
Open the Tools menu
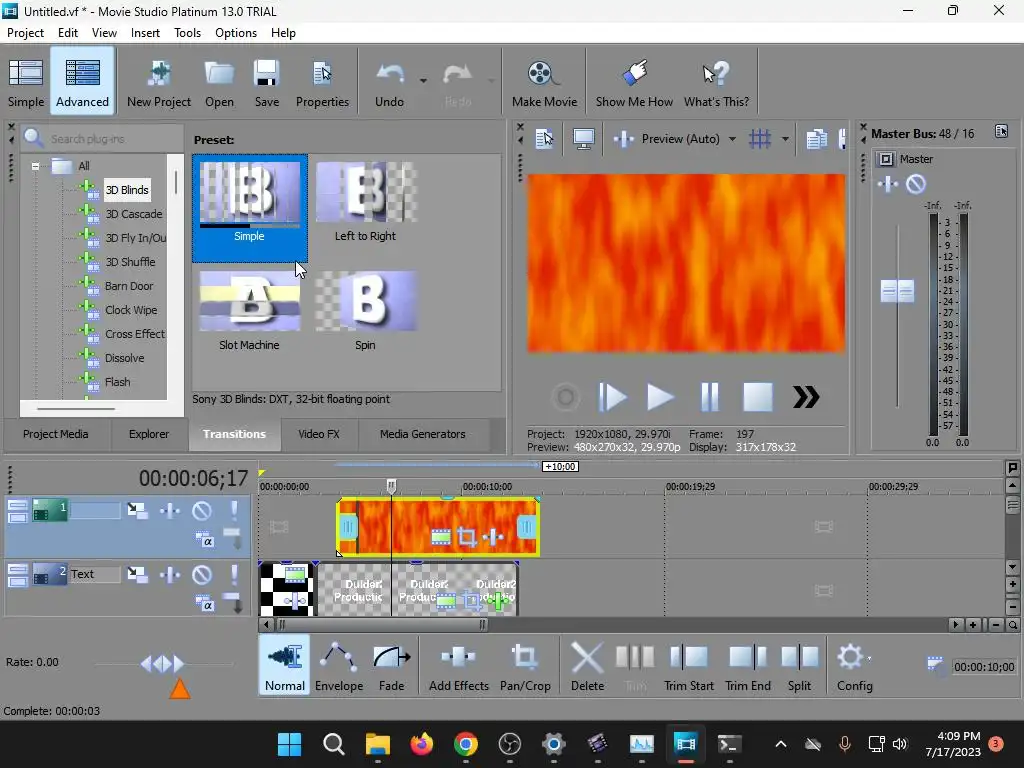click(x=187, y=33)
